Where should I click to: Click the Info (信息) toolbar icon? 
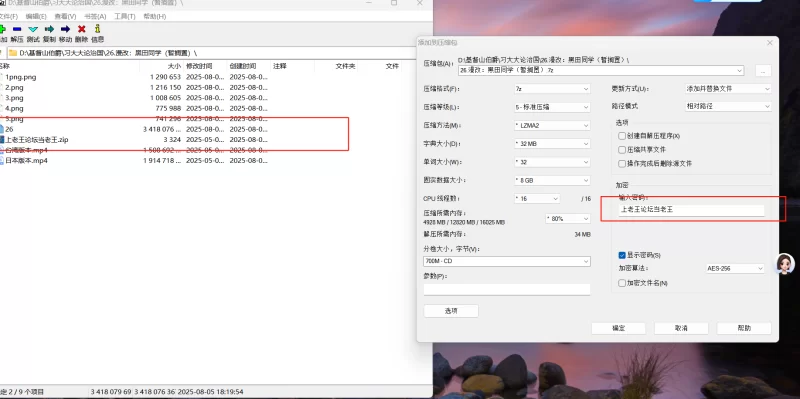click(97, 29)
